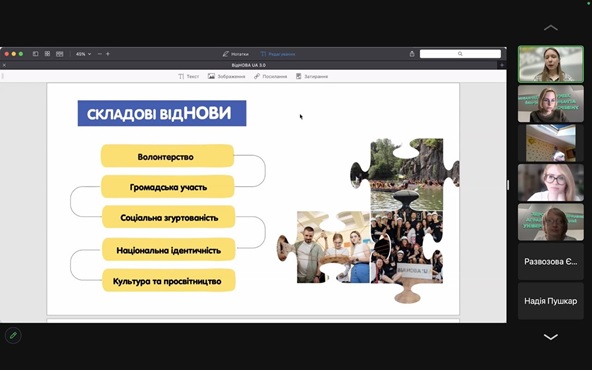Show more participants with down chevron

pos(550,336)
